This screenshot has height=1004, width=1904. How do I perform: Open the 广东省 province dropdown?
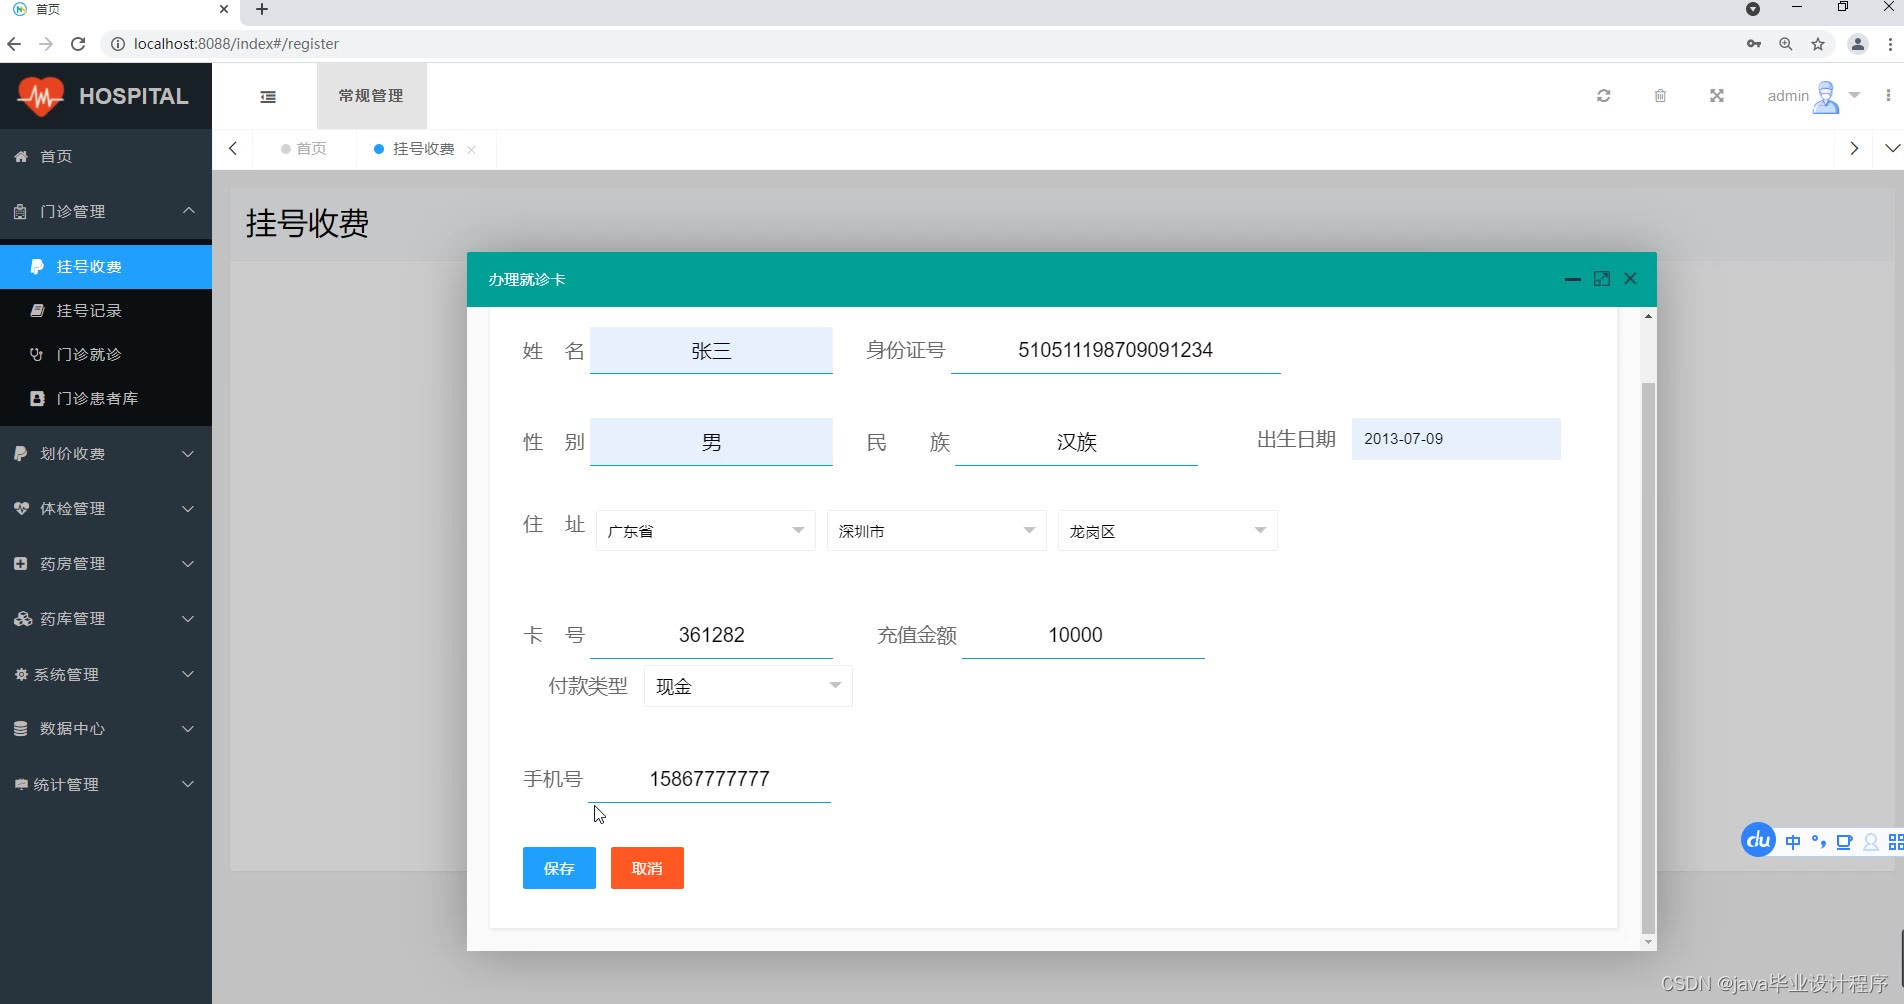click(705, 531)
